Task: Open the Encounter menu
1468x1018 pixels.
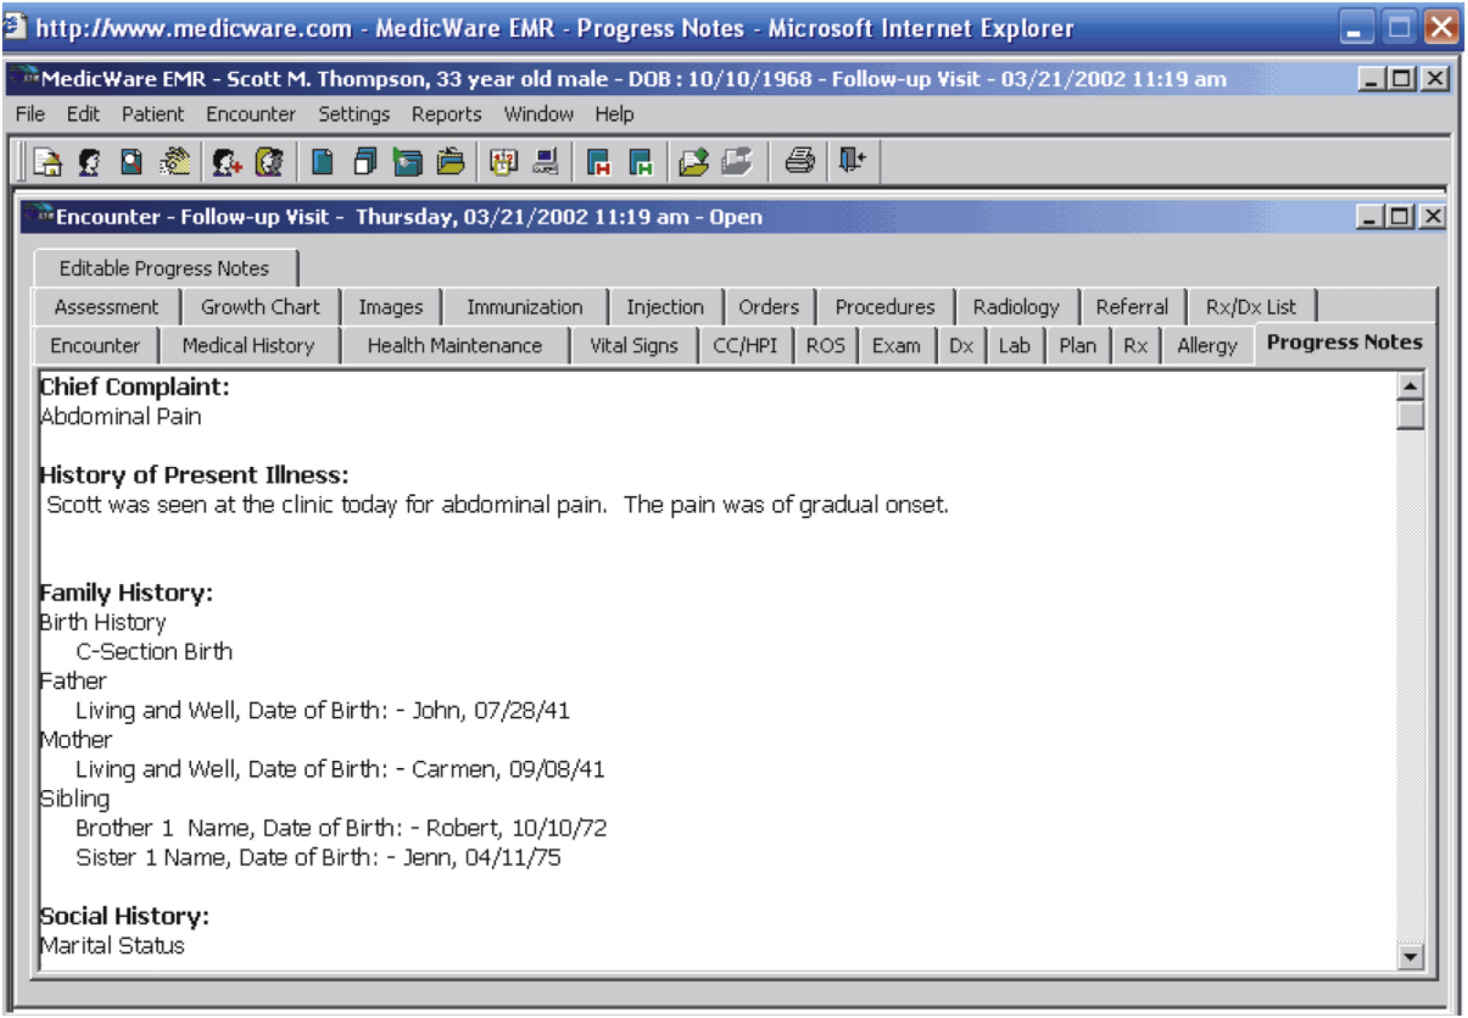Action: tap(250, 114)
